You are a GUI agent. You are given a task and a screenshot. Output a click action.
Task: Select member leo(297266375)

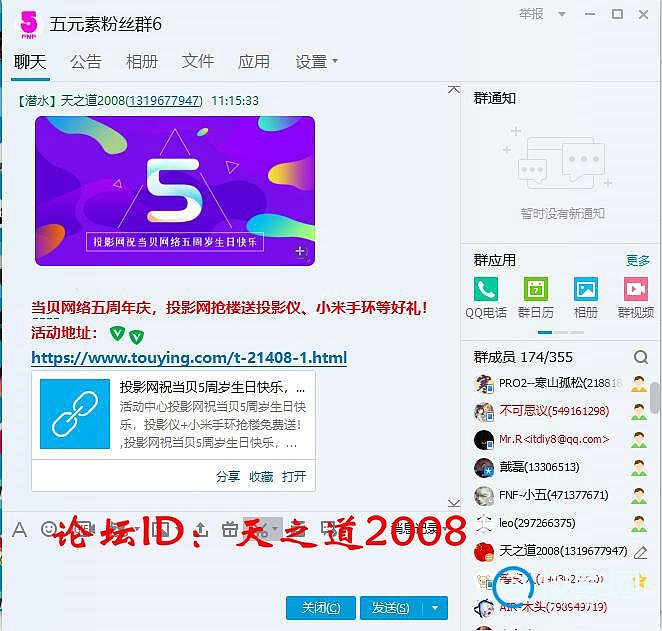click(x=537, y=523)
